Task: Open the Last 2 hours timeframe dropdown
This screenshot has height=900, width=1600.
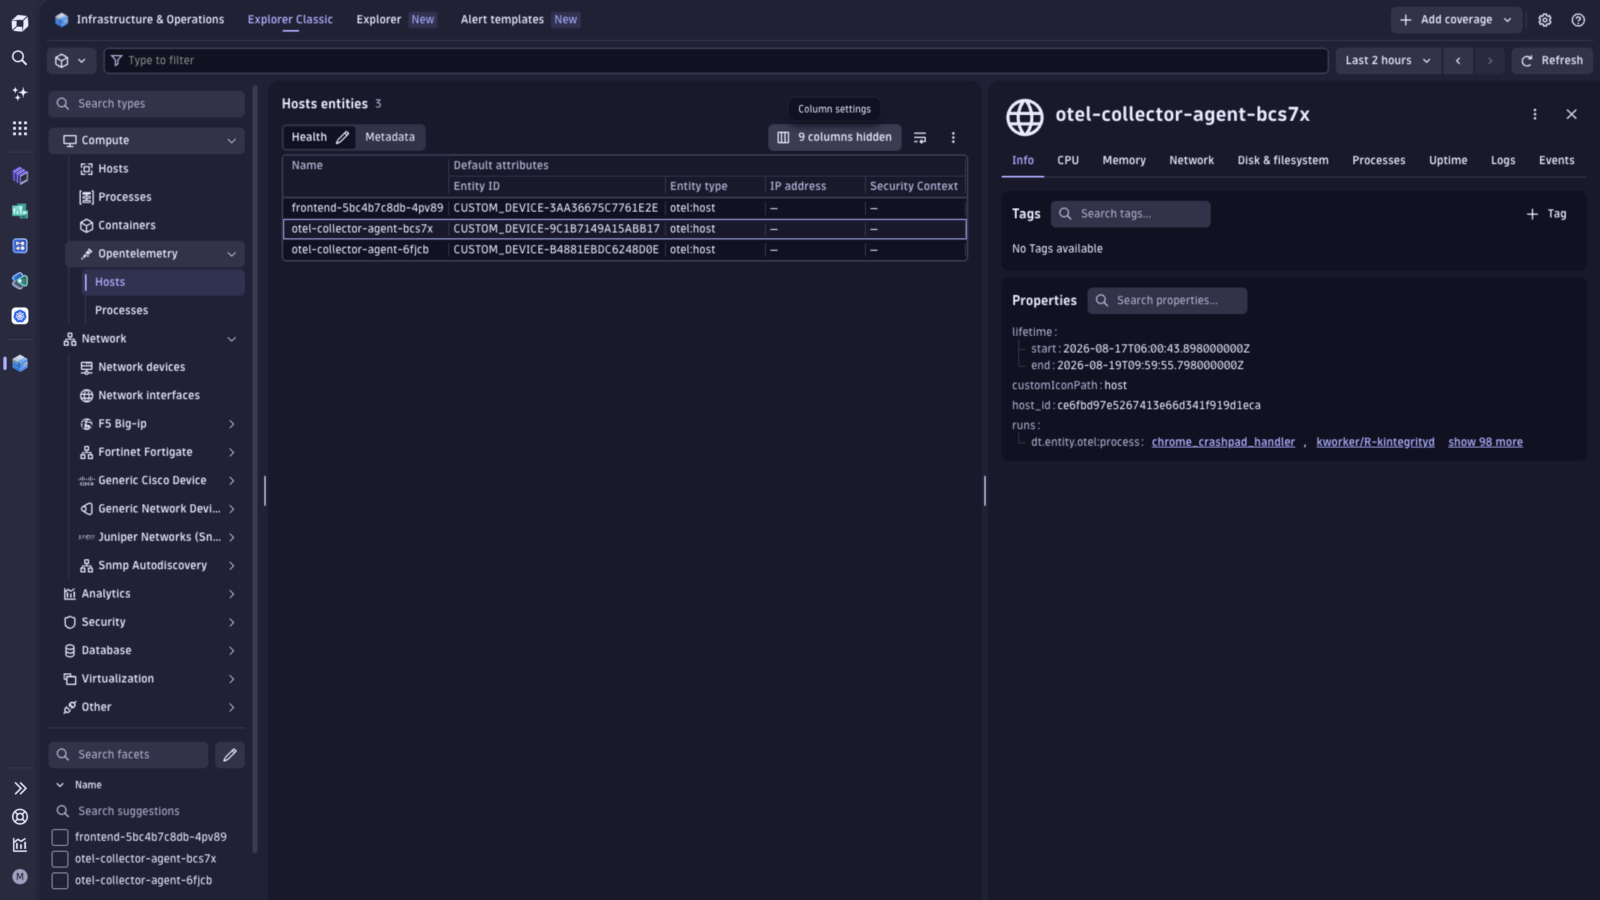Action: click(x=1388, y=61)
